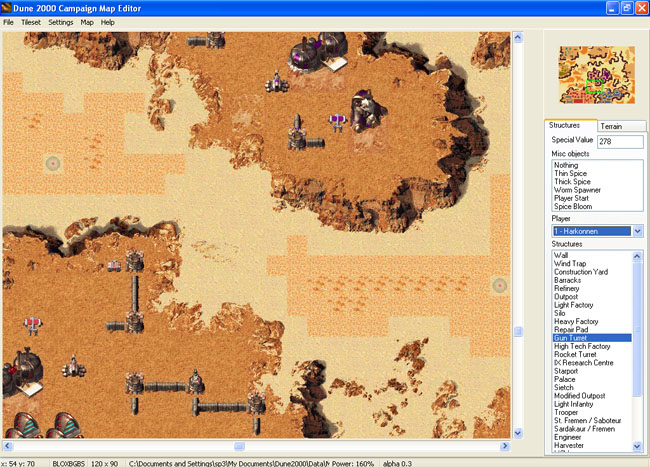Image resolution: width=650 pixels, height=467 pixels.
Task: Select Thick Spice in Misc objects
Action: [572, 181]
